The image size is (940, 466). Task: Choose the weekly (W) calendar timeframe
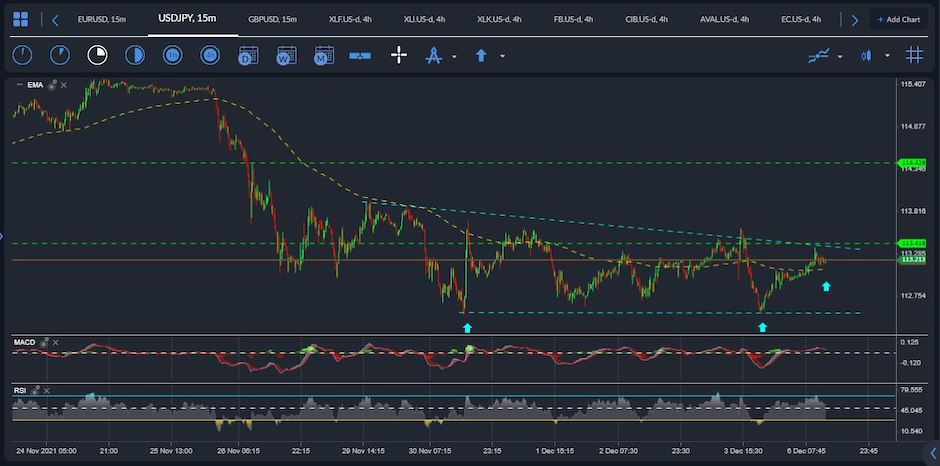click(286, 55)
